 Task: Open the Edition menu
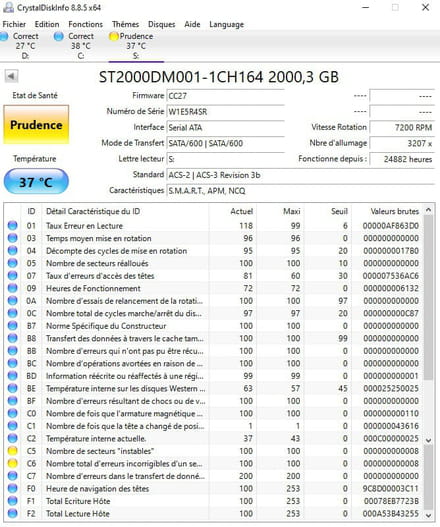pyautogui.click(x=47, y=24)
